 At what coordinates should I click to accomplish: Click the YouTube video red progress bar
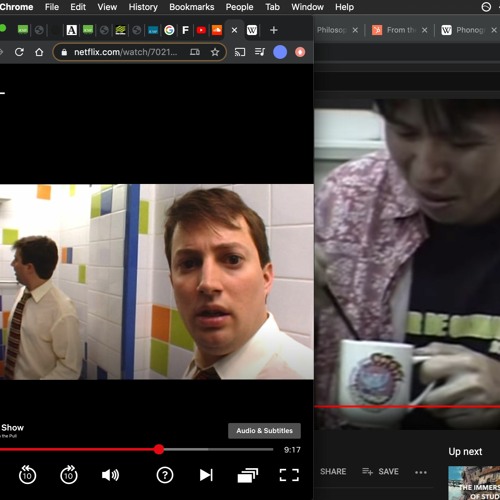pos(407,406)
